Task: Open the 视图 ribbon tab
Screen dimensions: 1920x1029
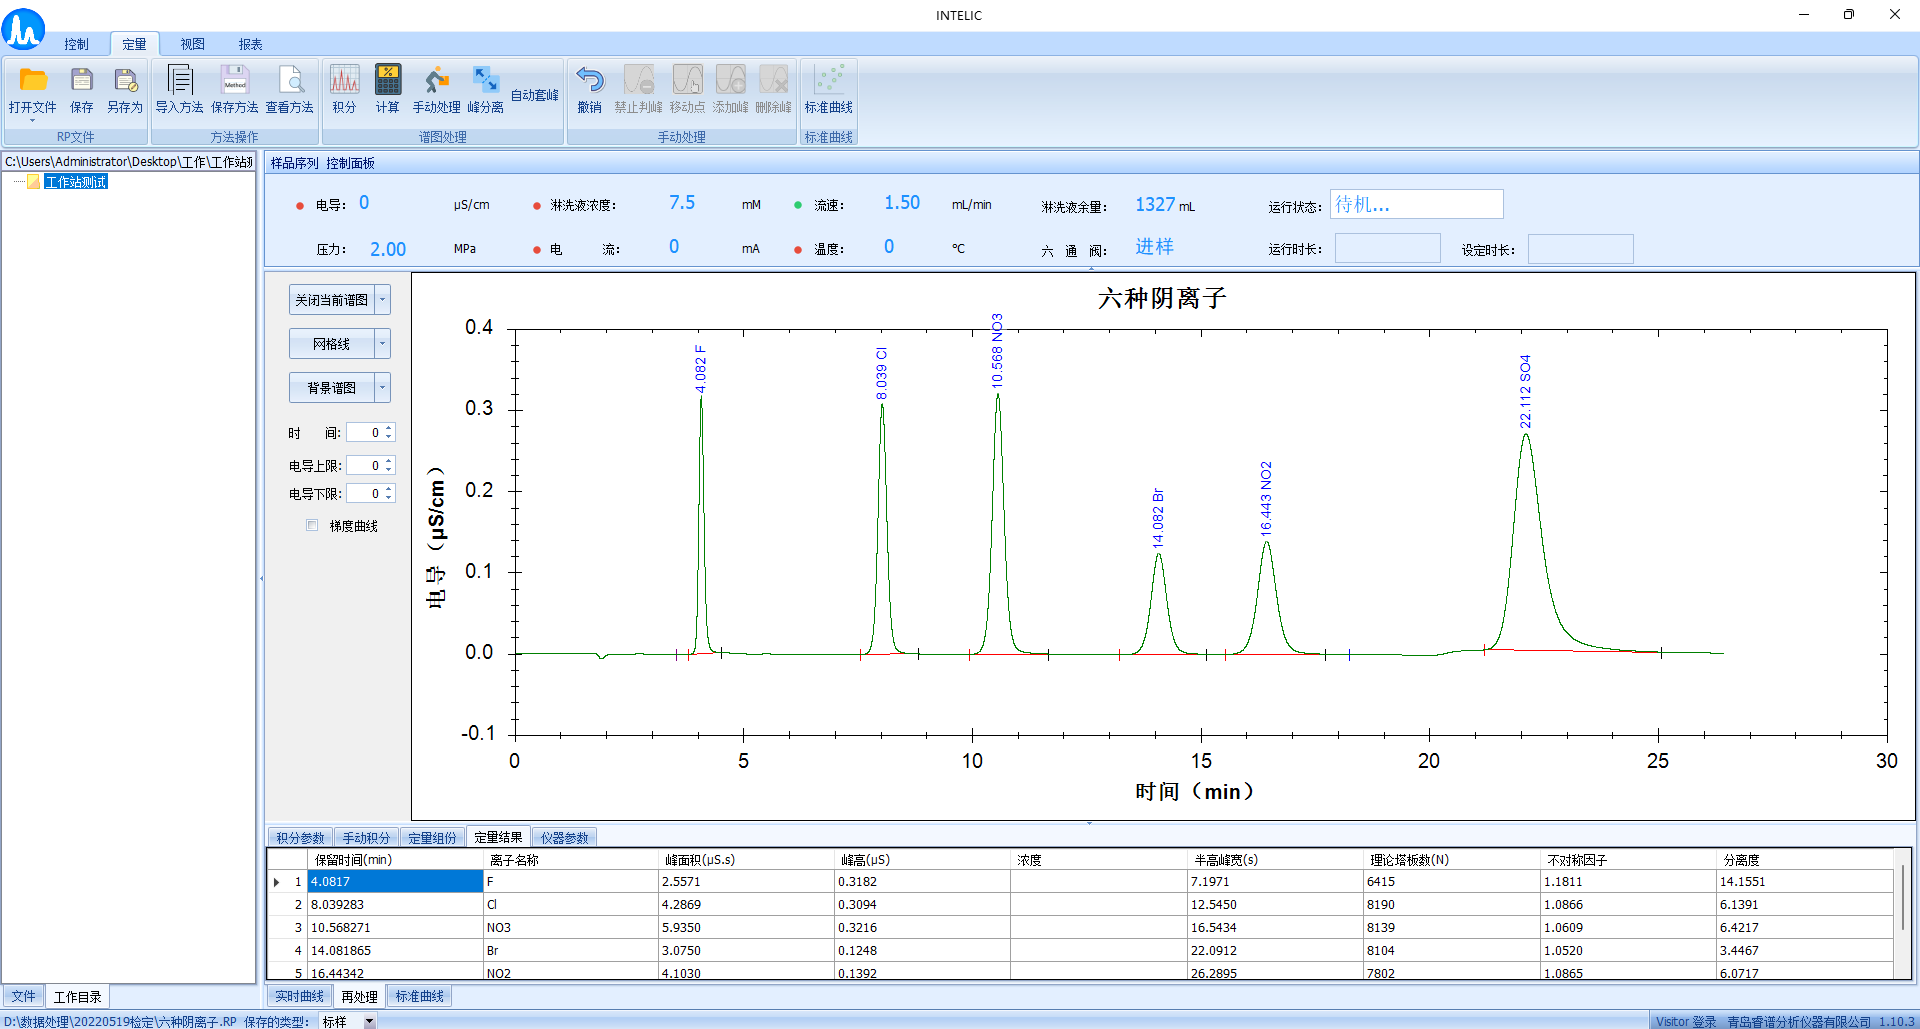Action: [192, 44]
